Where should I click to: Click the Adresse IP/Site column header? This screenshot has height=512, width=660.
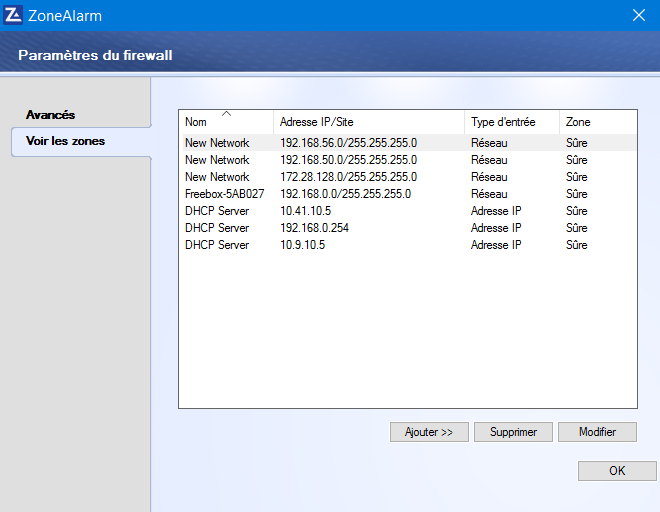pyautogui.click(x=369, y=122)
